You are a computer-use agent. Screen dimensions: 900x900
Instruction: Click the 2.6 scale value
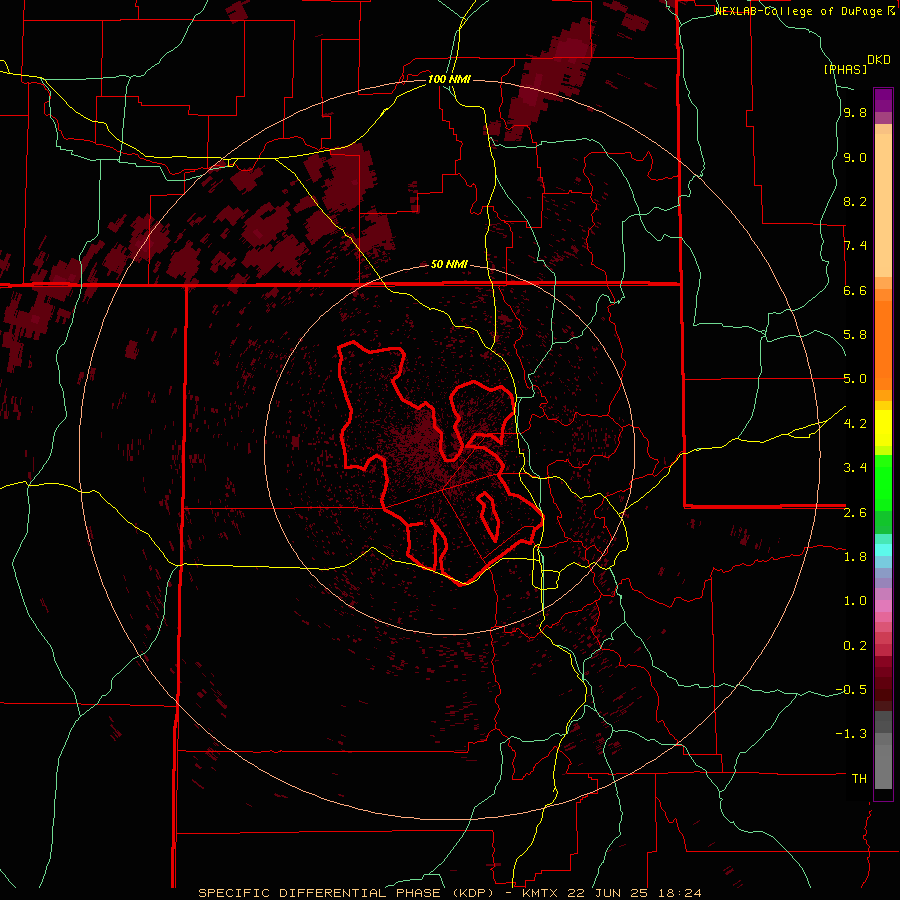pyautogui.click(x=855, y=513)
